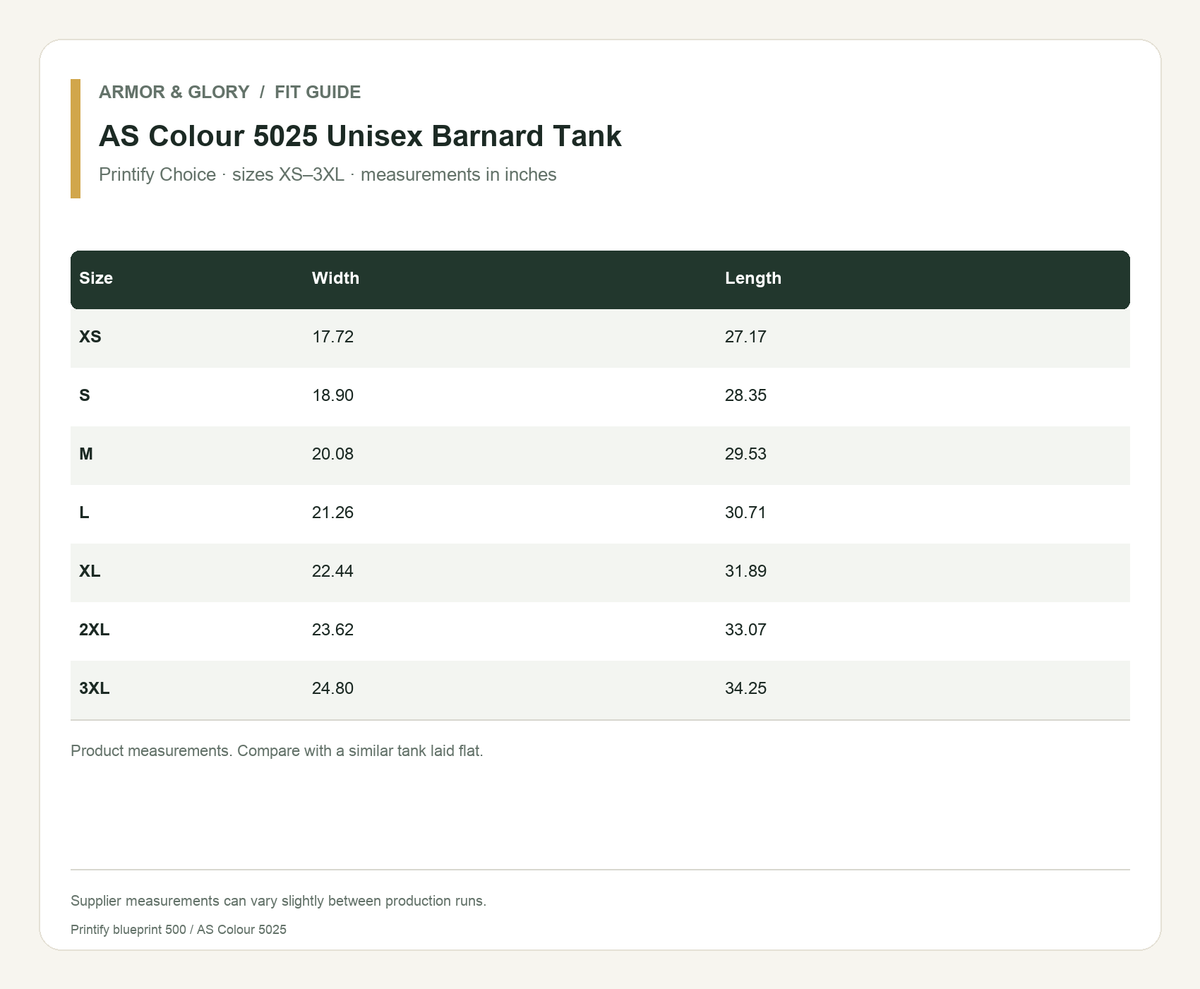Select the XS size row label
1200x989 pixels.
point(90,337)
